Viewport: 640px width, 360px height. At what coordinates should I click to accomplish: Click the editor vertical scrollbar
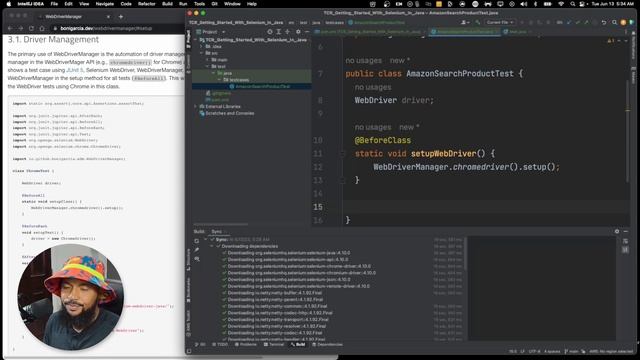628,131
